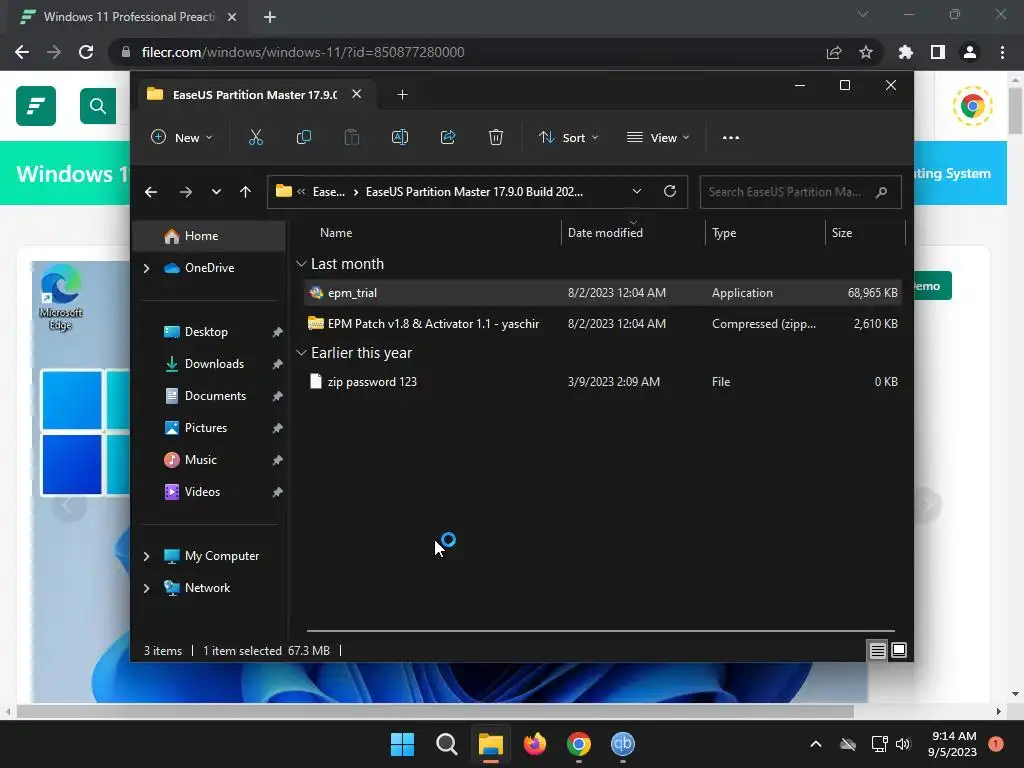1024x768 pixels.
Task: Bookmark this page with the star icon
Action: point(866,52)
